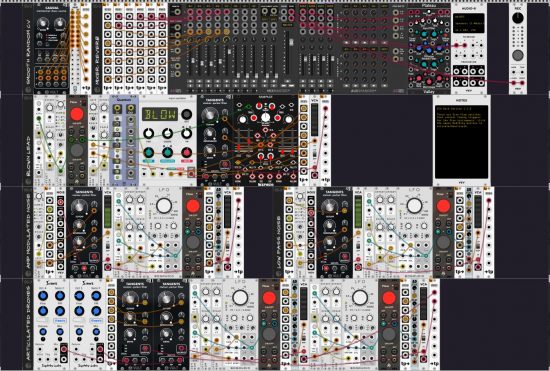
Task: Click the left red Flow button in Drones row
Action: coord(269,298)
